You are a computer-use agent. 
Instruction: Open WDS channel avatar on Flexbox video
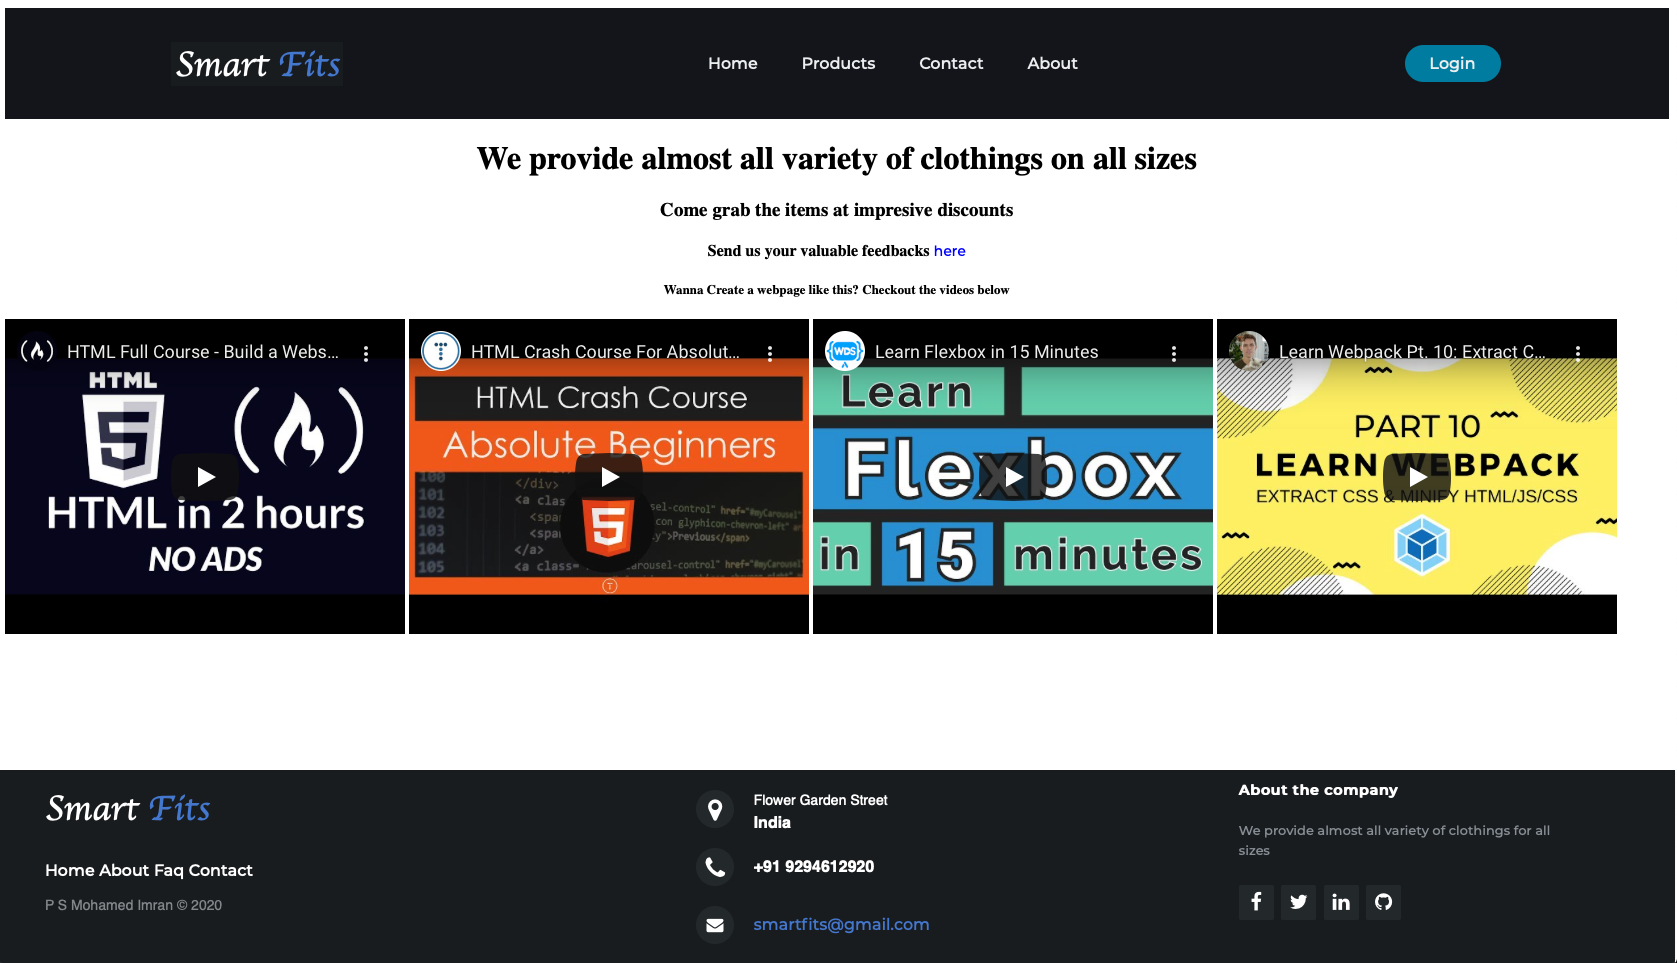[x=845, y=351]
